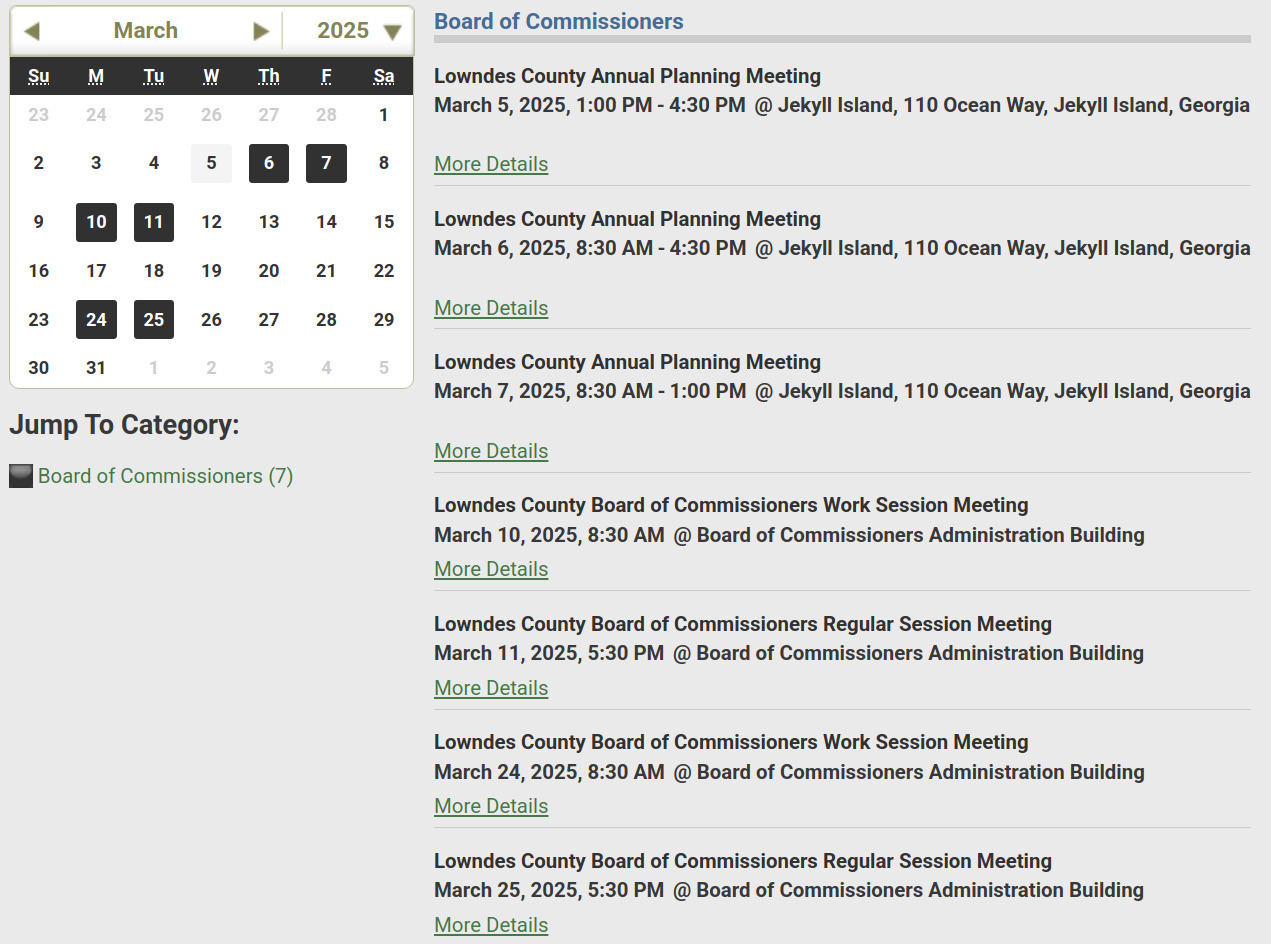Select March 6 on the calendar
This screenshot has height=944, width=1271.
268,163
